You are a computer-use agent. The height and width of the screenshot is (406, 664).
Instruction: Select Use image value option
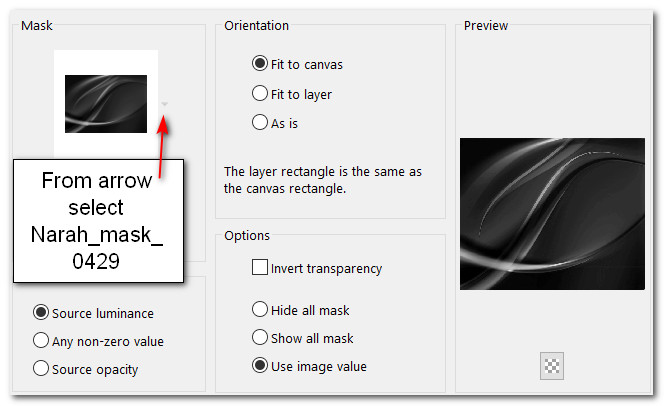click(260, 366)
